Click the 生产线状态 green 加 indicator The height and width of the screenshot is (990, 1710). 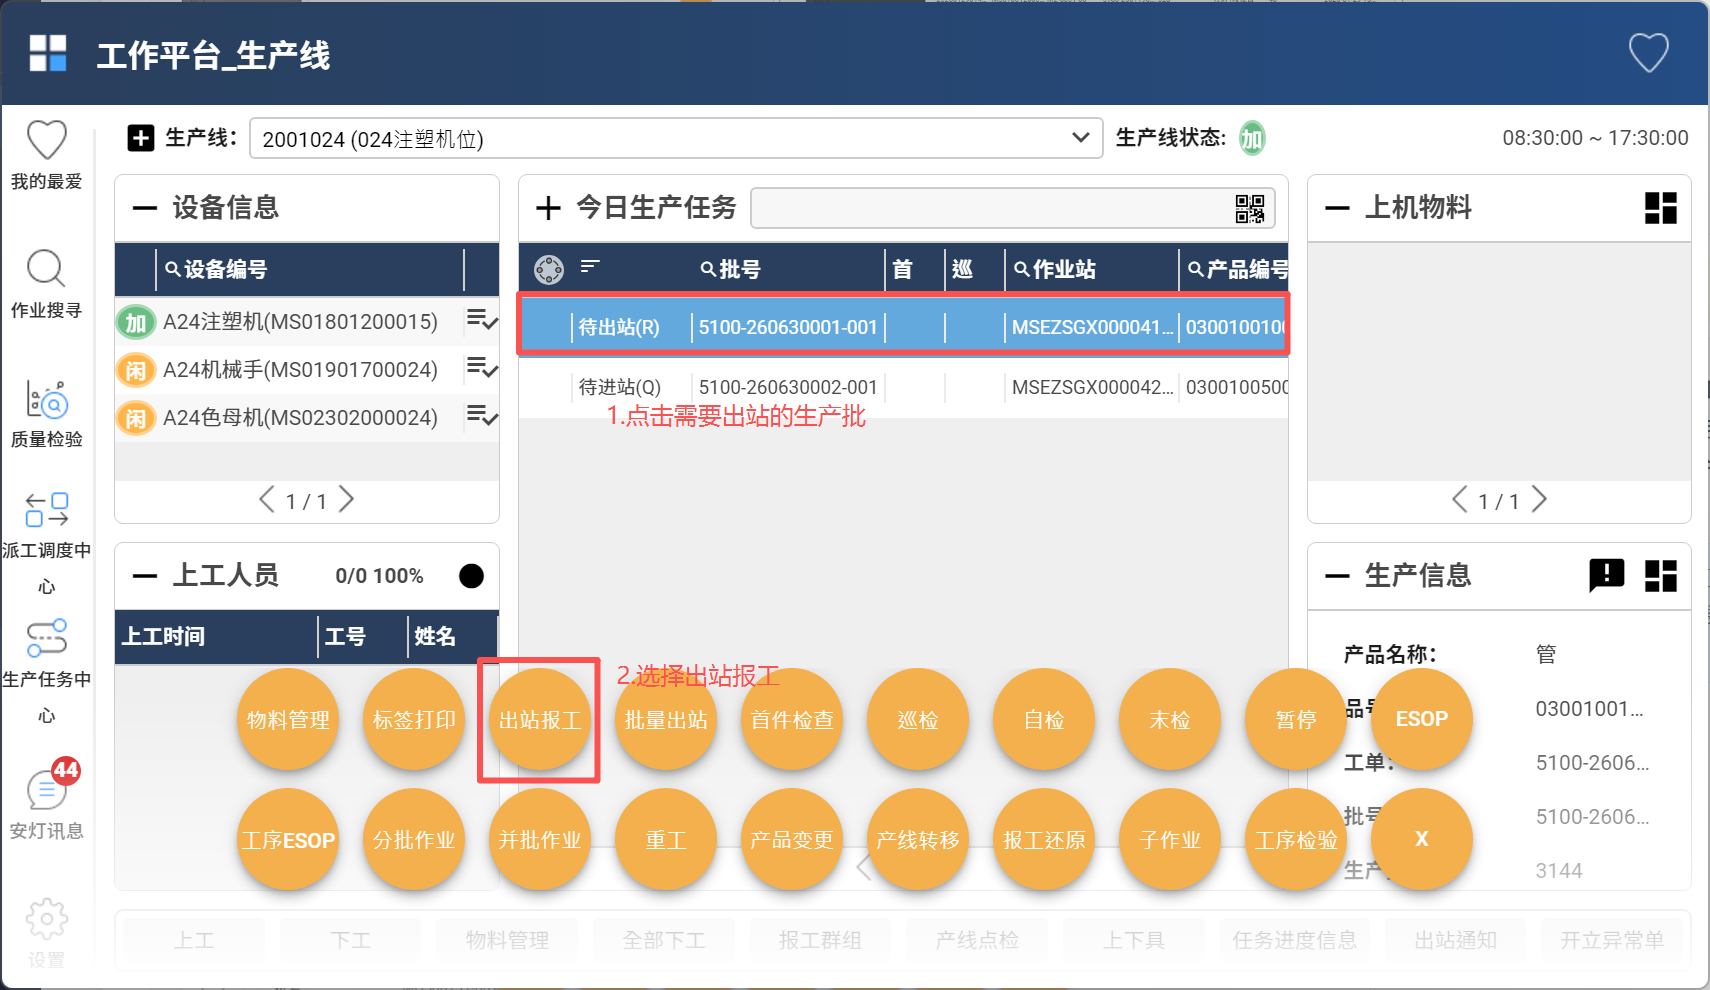tap(1252, 138)
